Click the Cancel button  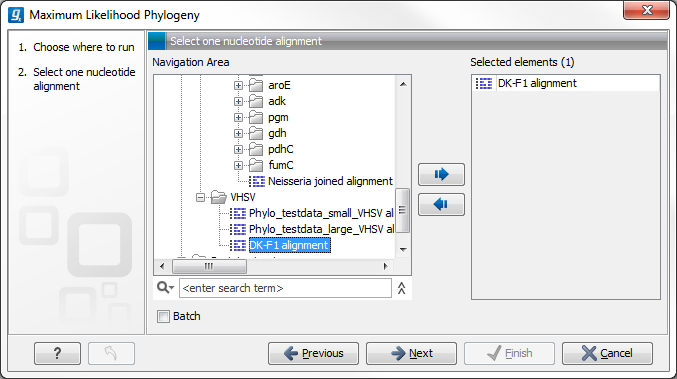pos(607,354)
